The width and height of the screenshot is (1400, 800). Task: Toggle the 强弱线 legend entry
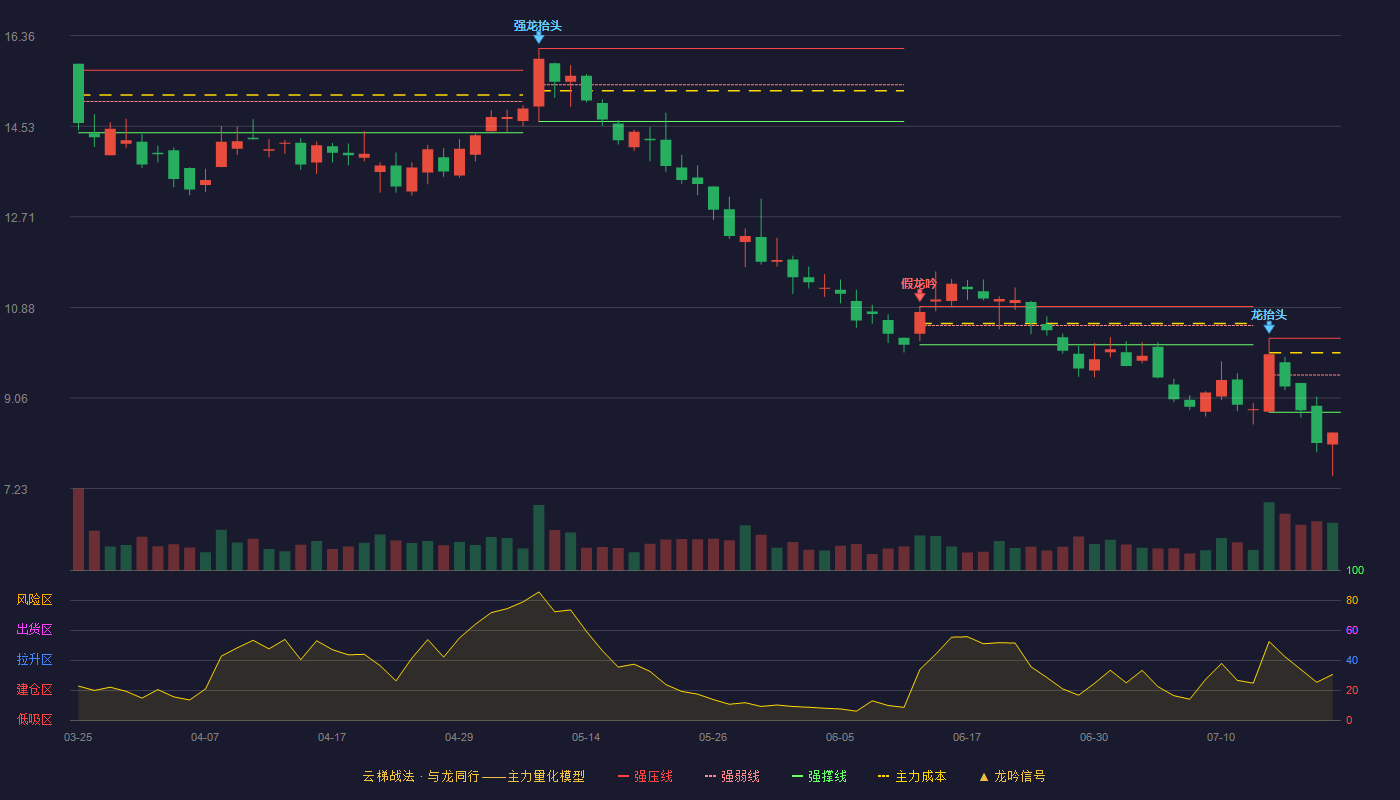coord(733,776)
